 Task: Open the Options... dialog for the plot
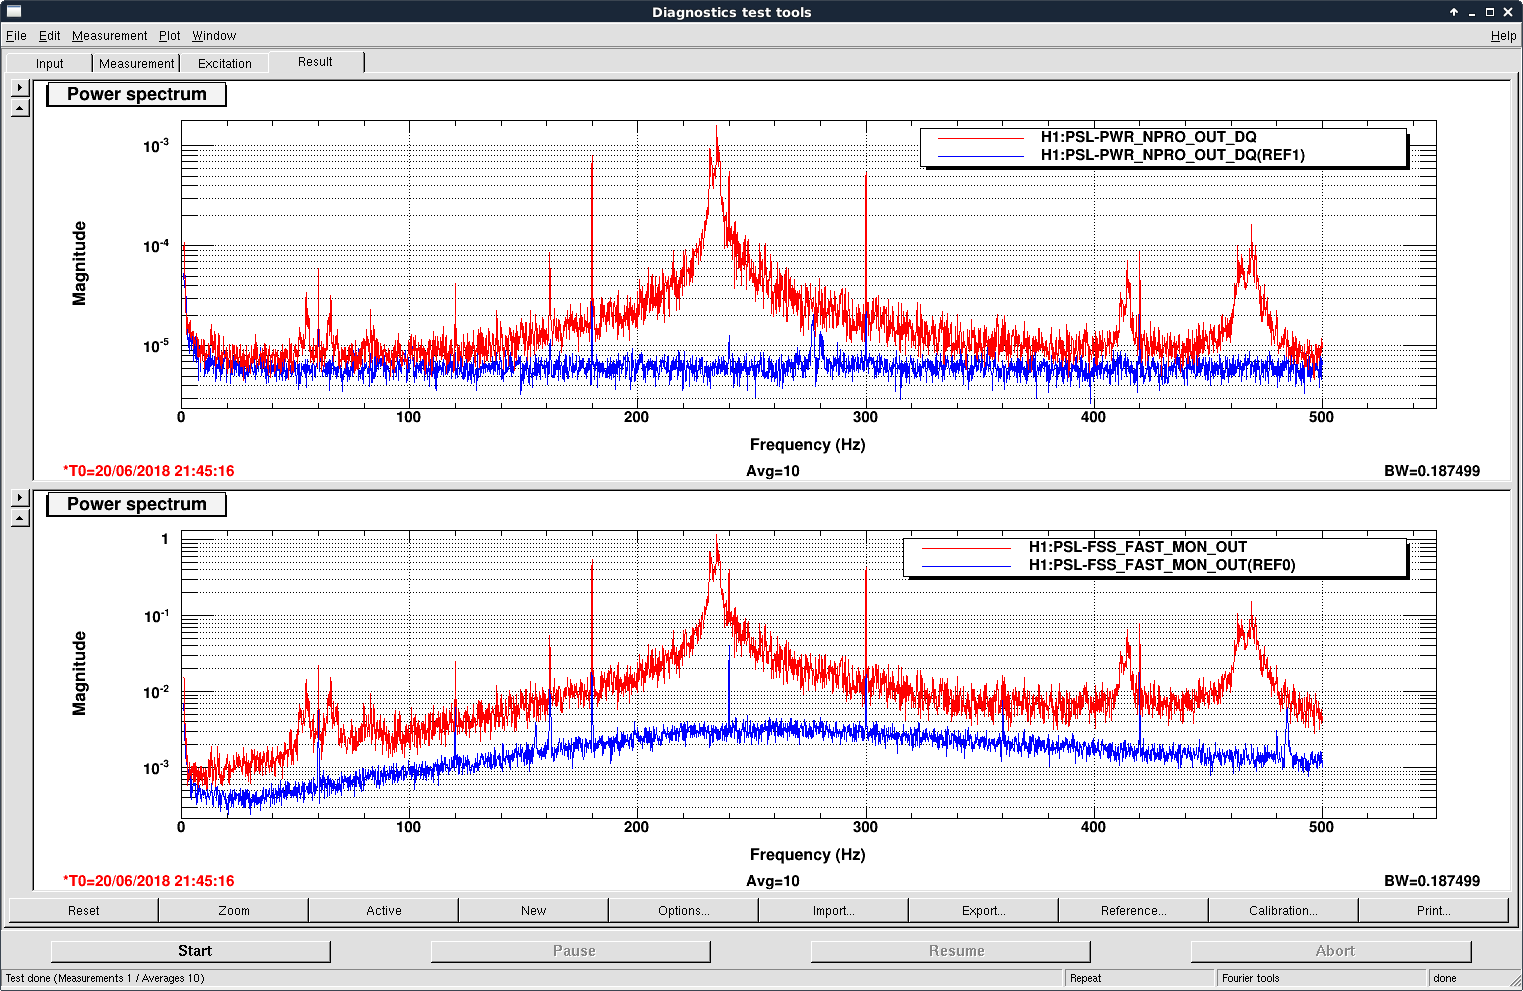pyautogui.click(x=683, y=910)
